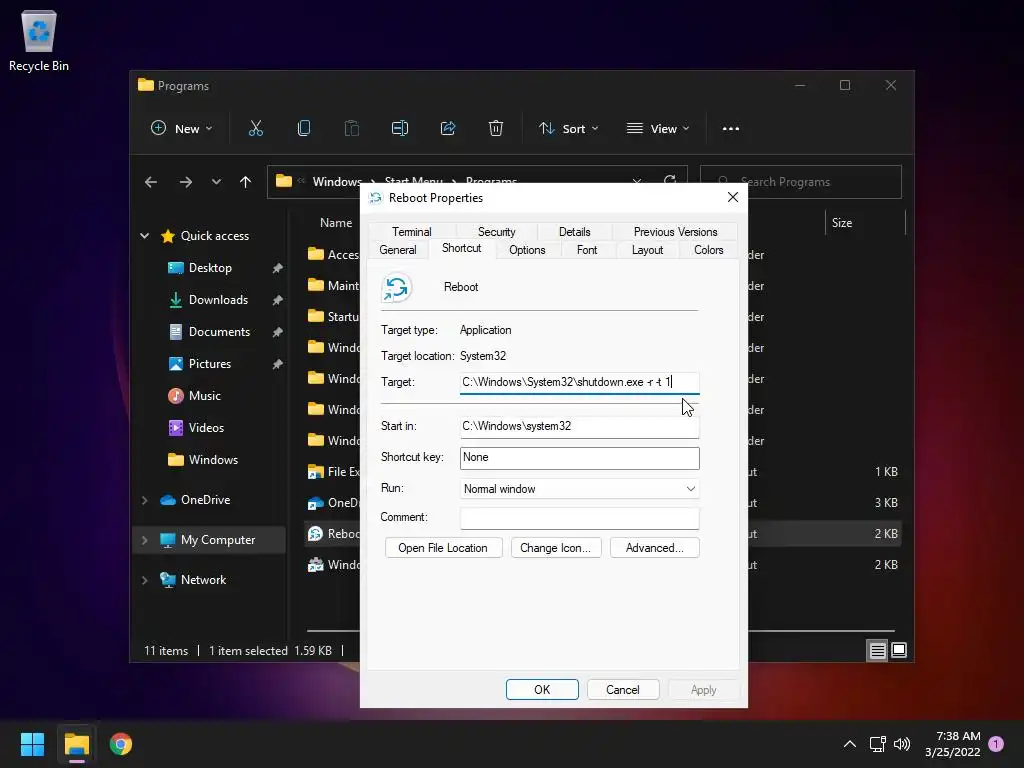Open the New dropdown in Explorer
Screen dimensions: 1024x768
click(x=182, y=129)
